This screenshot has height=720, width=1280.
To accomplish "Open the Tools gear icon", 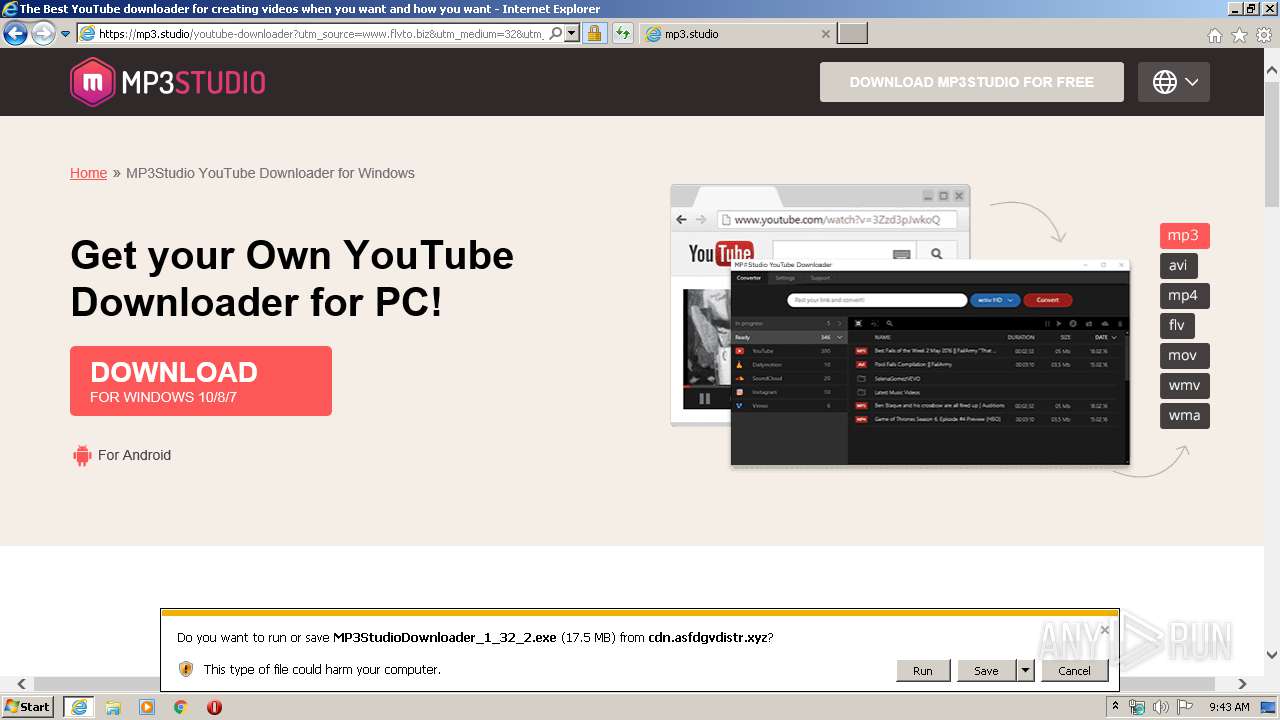I will pos(1264,35).
